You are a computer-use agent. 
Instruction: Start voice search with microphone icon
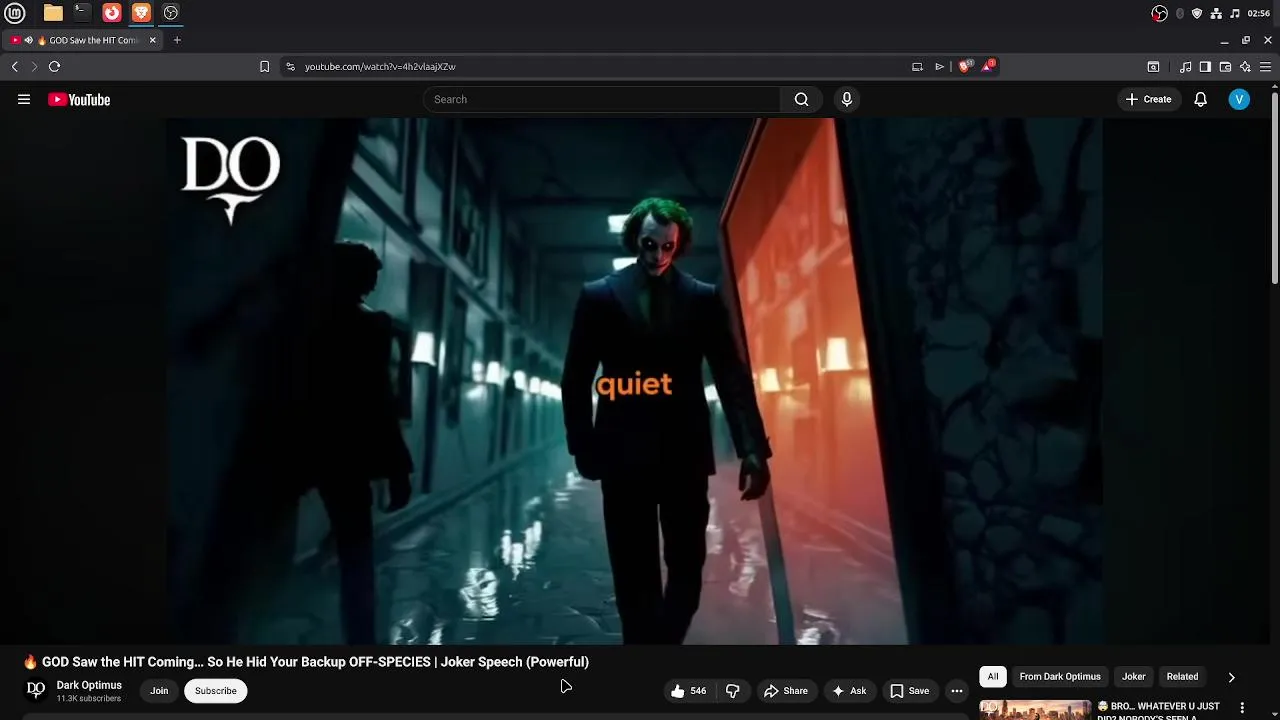847,99
